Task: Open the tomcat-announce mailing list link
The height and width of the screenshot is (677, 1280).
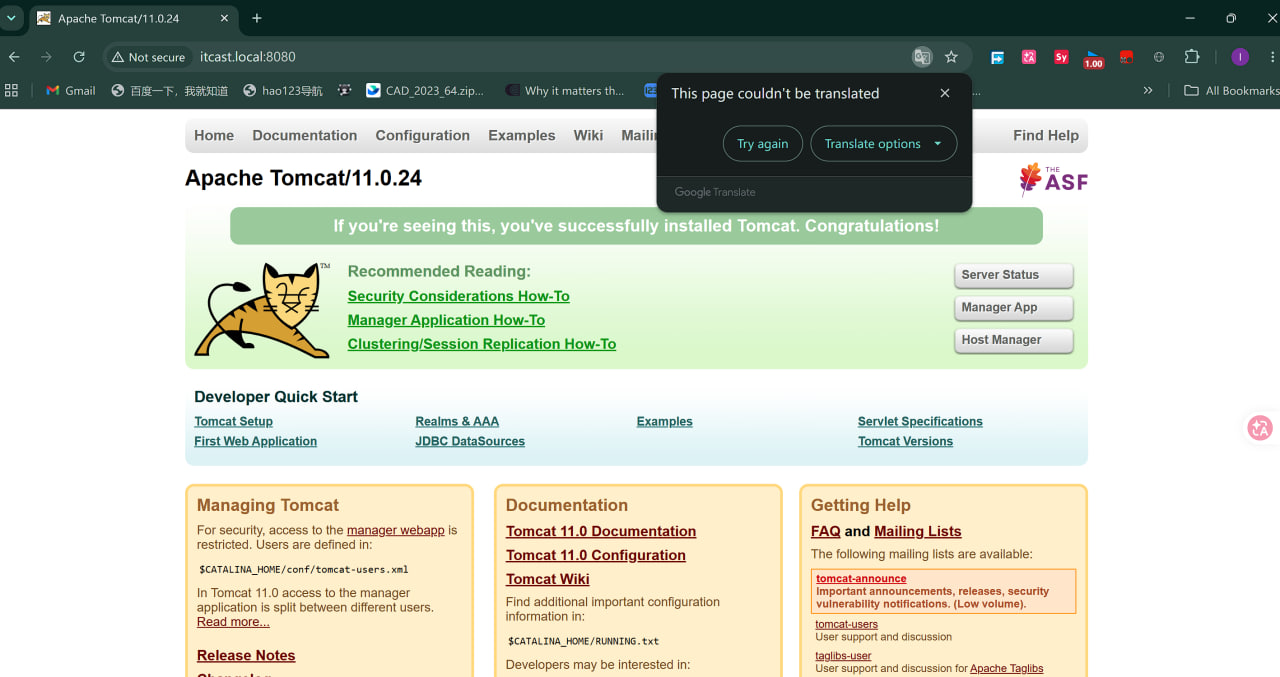Action: pyautogui.click(x=861, y=579)
